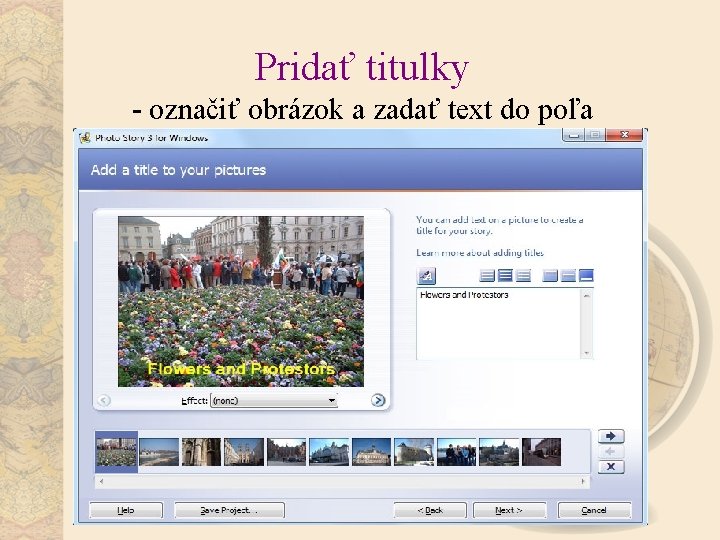Select the sixth filmstrip thumbnail
The width and height of the screenshot is (720, 540).
pos(329,452)
